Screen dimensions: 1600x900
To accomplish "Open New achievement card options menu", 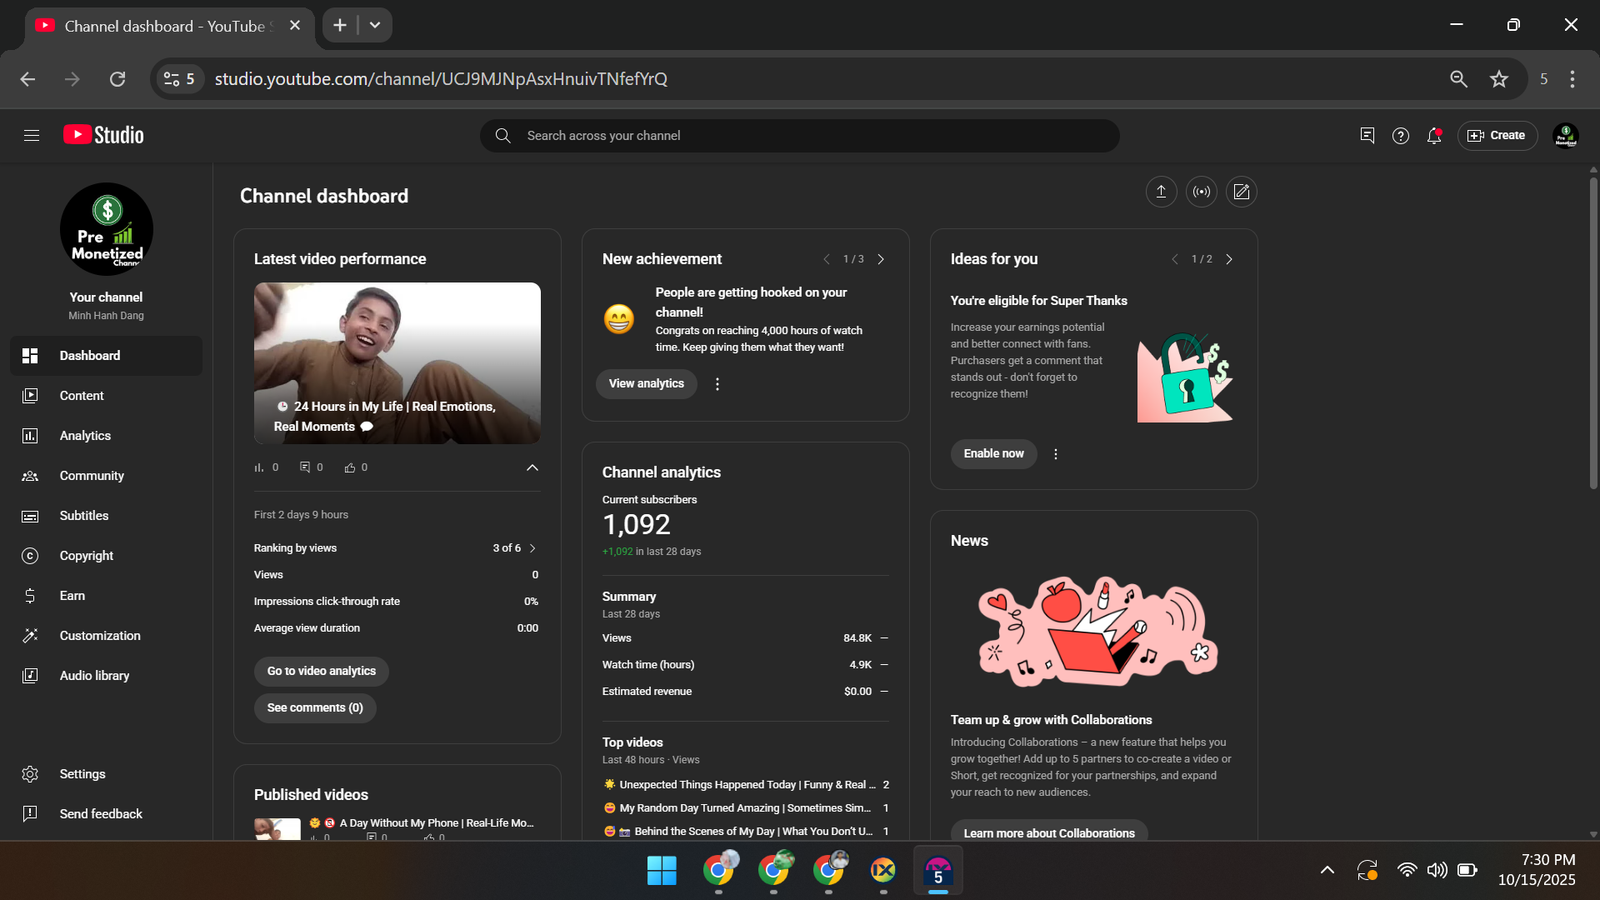I will (x=717, y=384).
